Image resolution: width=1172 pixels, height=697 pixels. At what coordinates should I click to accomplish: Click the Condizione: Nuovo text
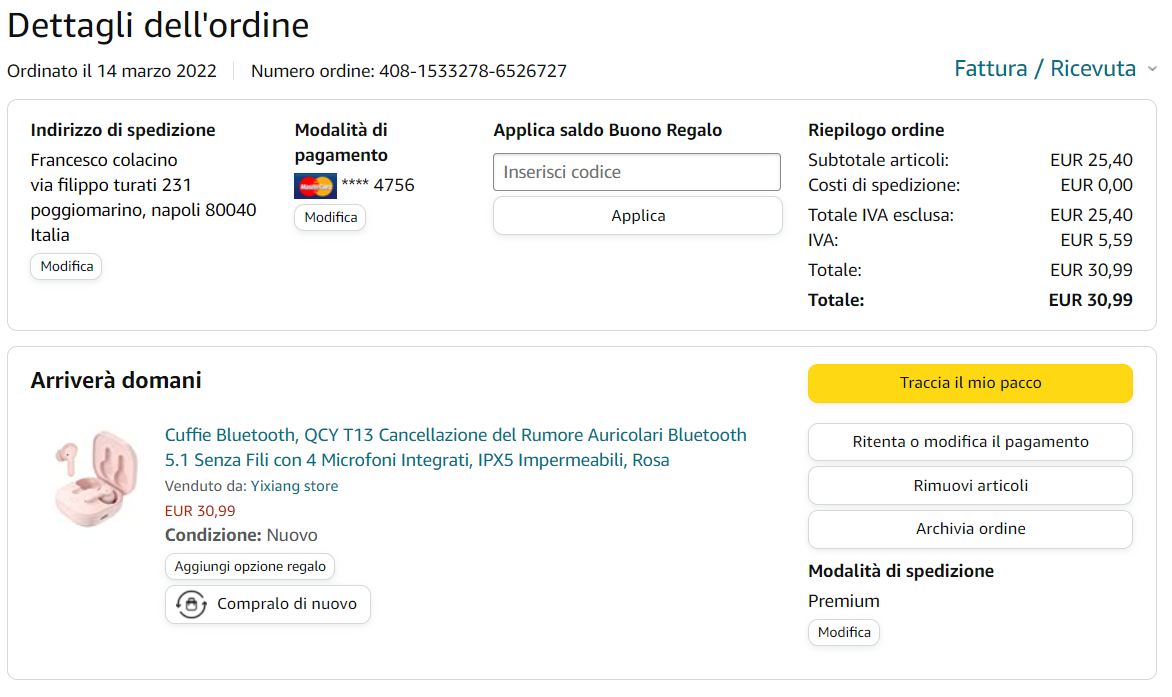(x=241, y=536)
